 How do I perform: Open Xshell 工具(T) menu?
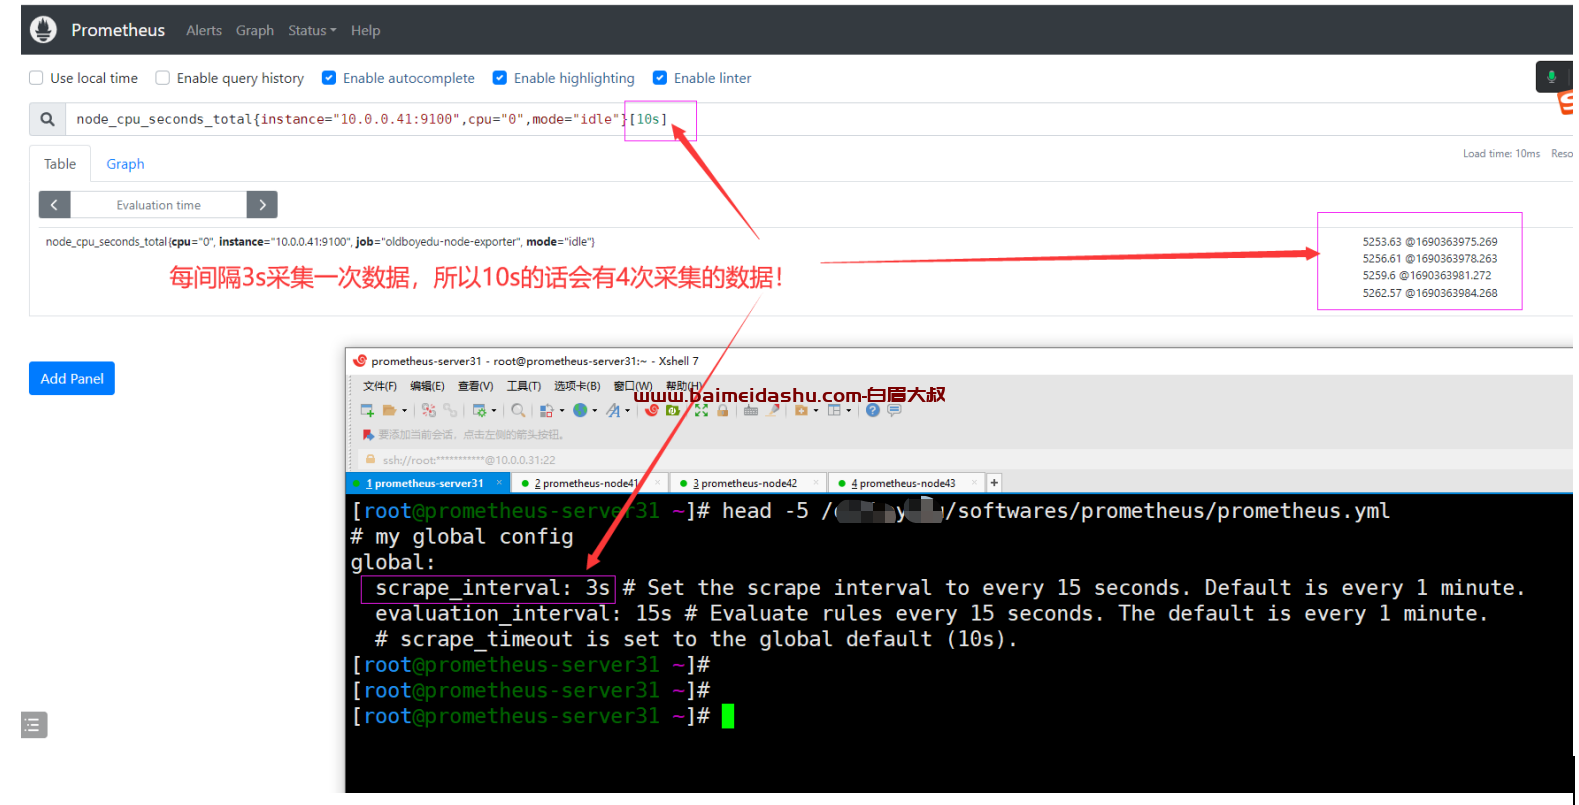[523, 386]
